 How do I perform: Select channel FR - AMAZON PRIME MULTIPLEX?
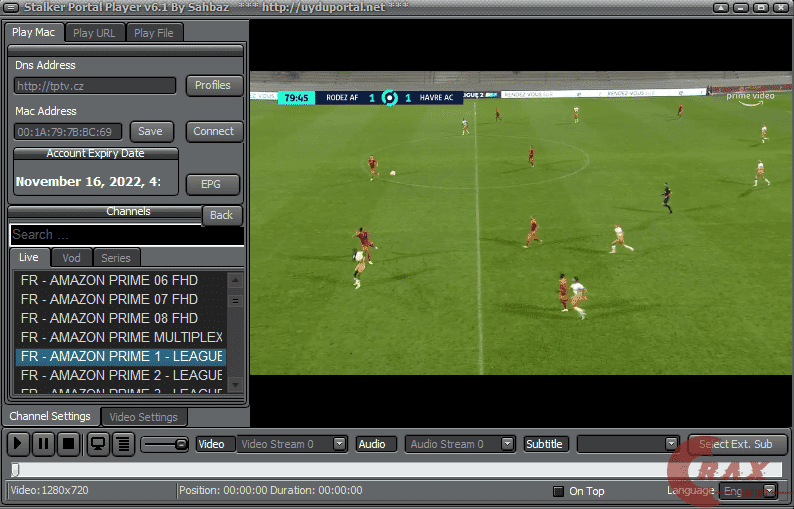[121, 337]
